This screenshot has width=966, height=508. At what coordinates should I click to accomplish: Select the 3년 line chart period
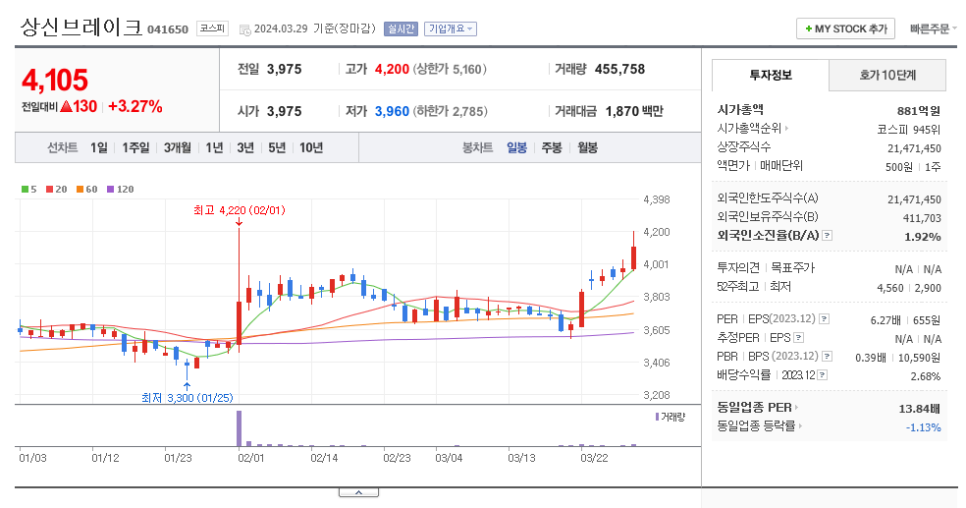coord(245,148)
